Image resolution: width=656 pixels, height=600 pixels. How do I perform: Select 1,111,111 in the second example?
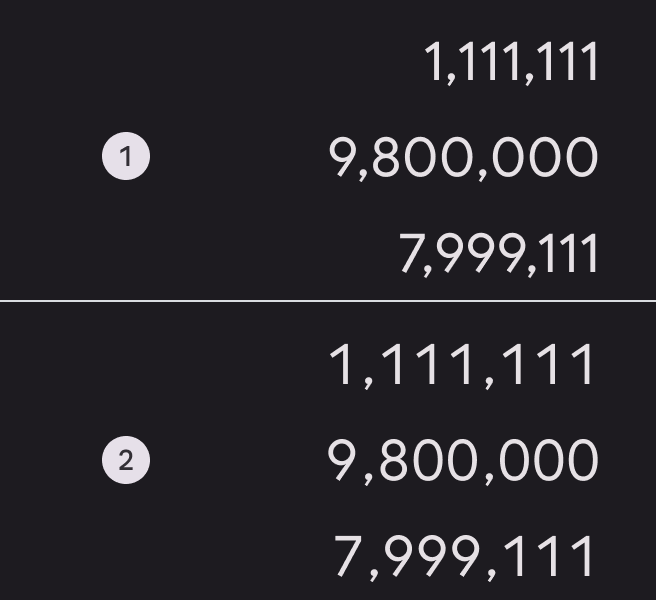pyautogui.click(x=463, y=365)
